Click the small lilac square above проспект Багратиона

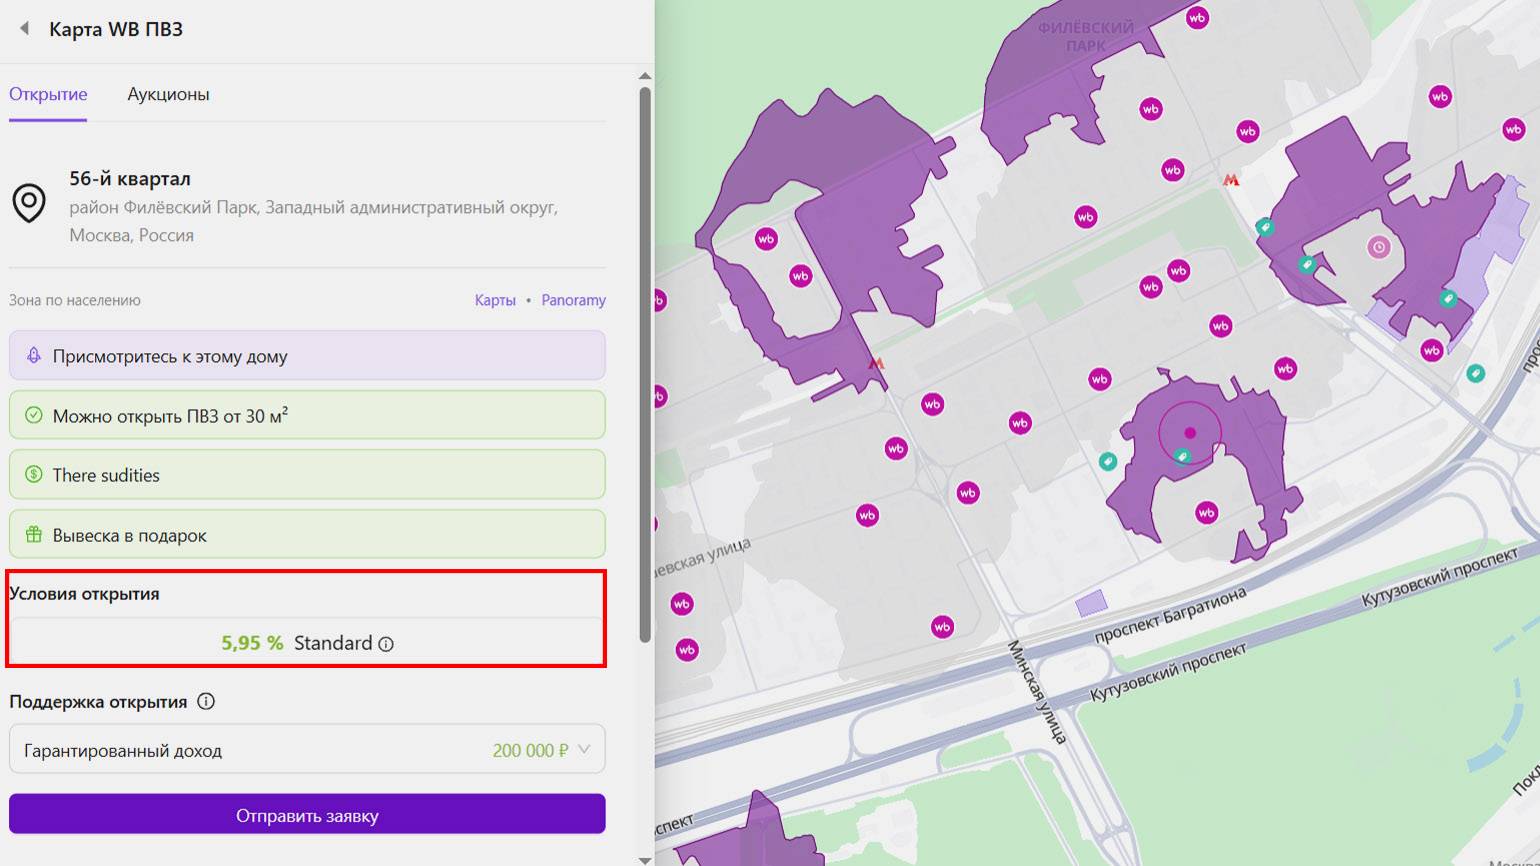point(1091,603)
